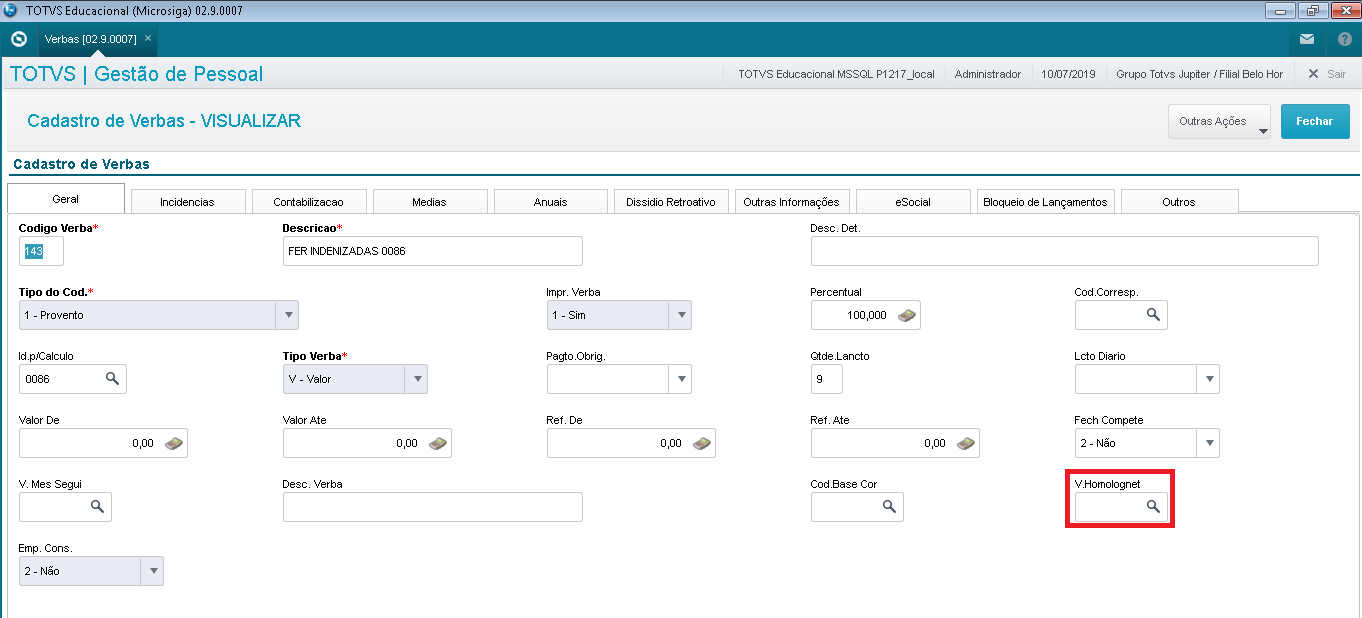Switch to the Incidencias tab
This screenshot has height=618, width=1362.
(187, 201)
